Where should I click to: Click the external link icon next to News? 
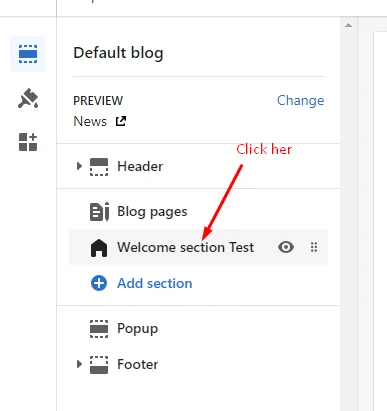(121, 121)
